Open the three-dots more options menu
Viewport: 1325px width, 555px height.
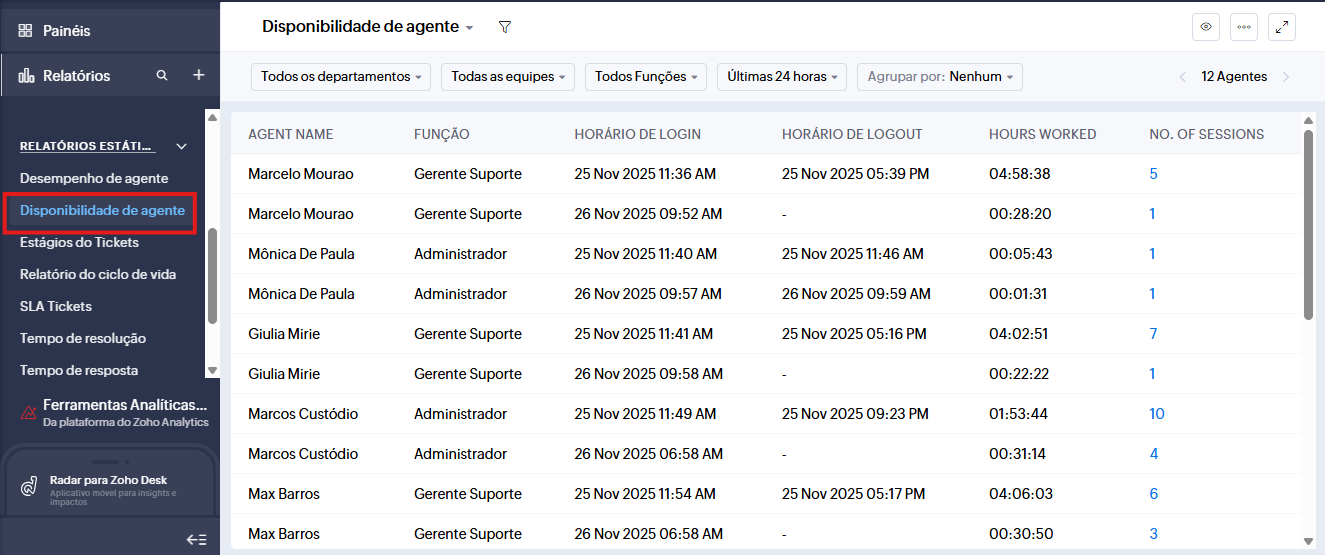click(x=1244, y=27)
